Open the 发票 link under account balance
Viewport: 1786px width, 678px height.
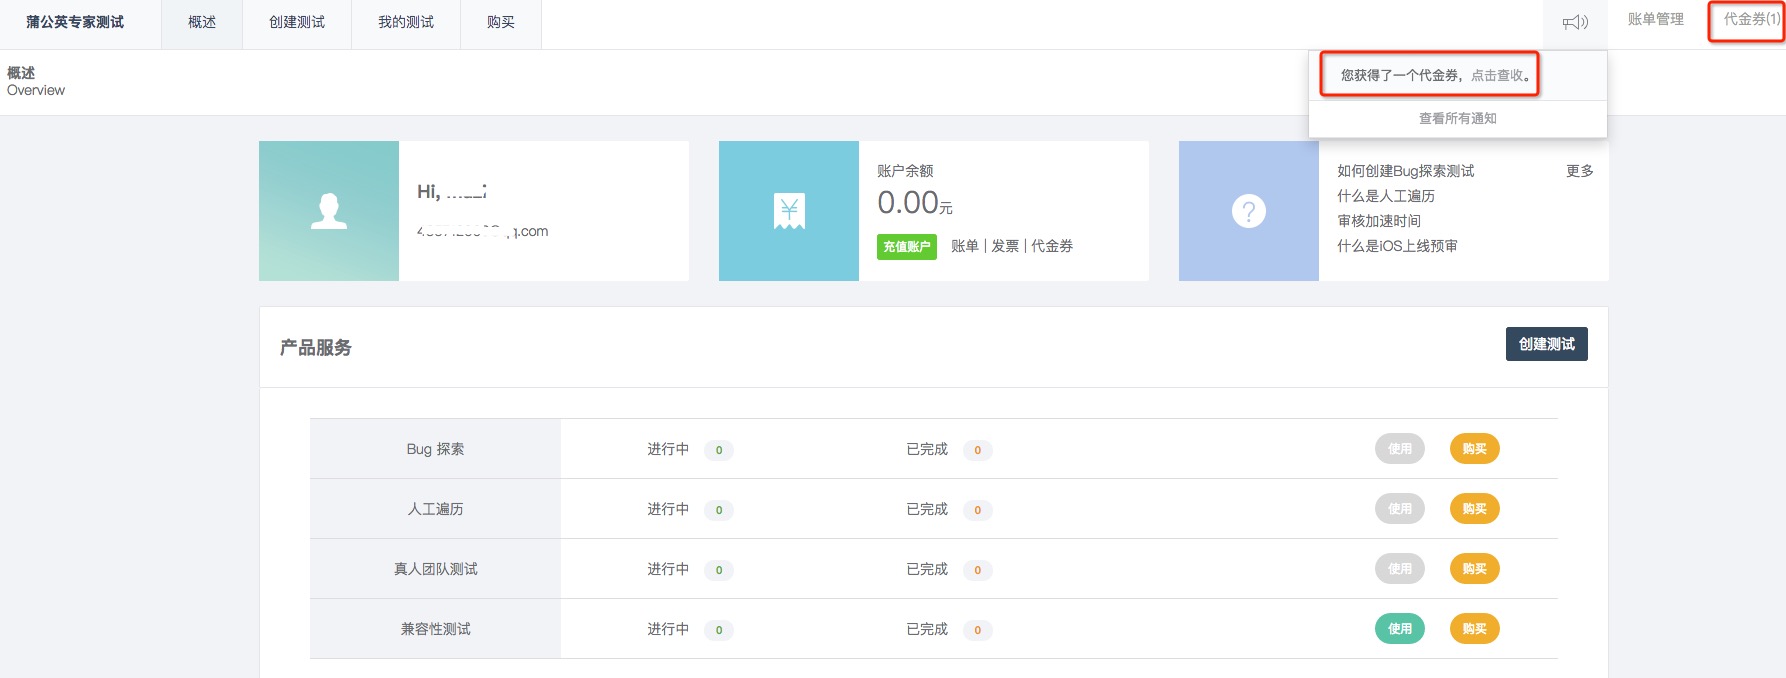pos(1005,246)
